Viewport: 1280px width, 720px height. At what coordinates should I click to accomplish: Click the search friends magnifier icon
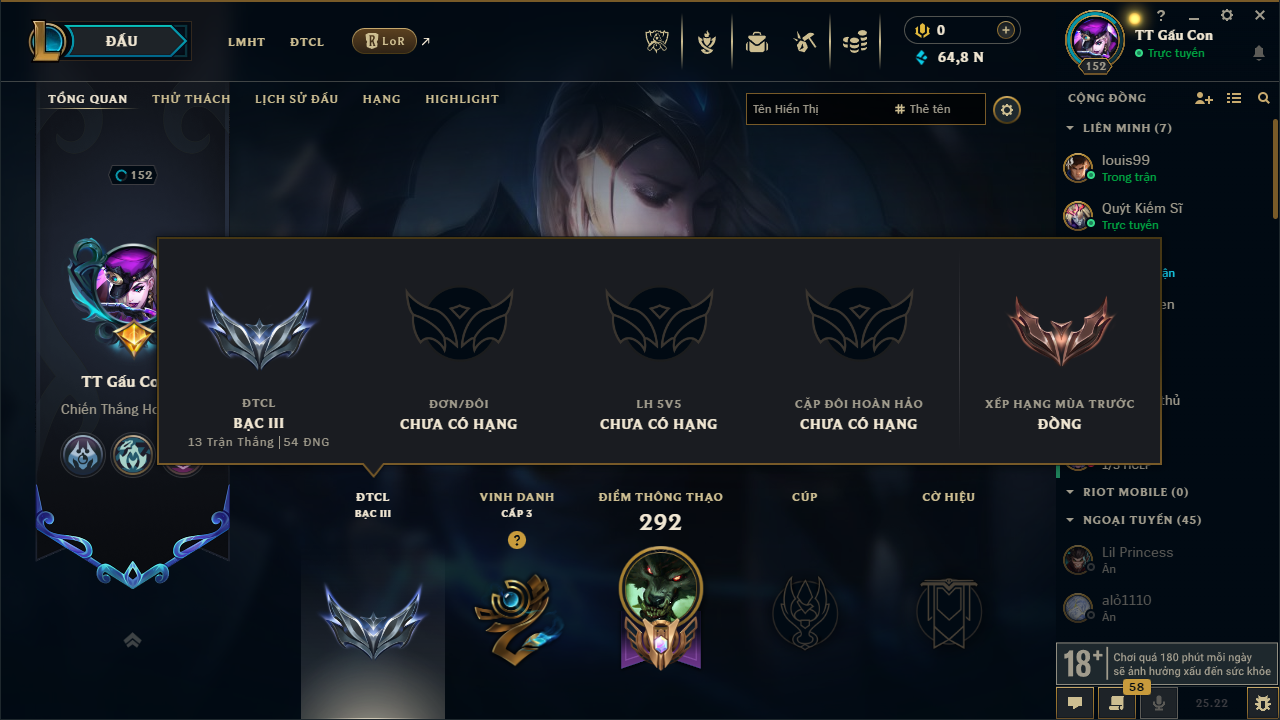click(x=1264, y=98)
